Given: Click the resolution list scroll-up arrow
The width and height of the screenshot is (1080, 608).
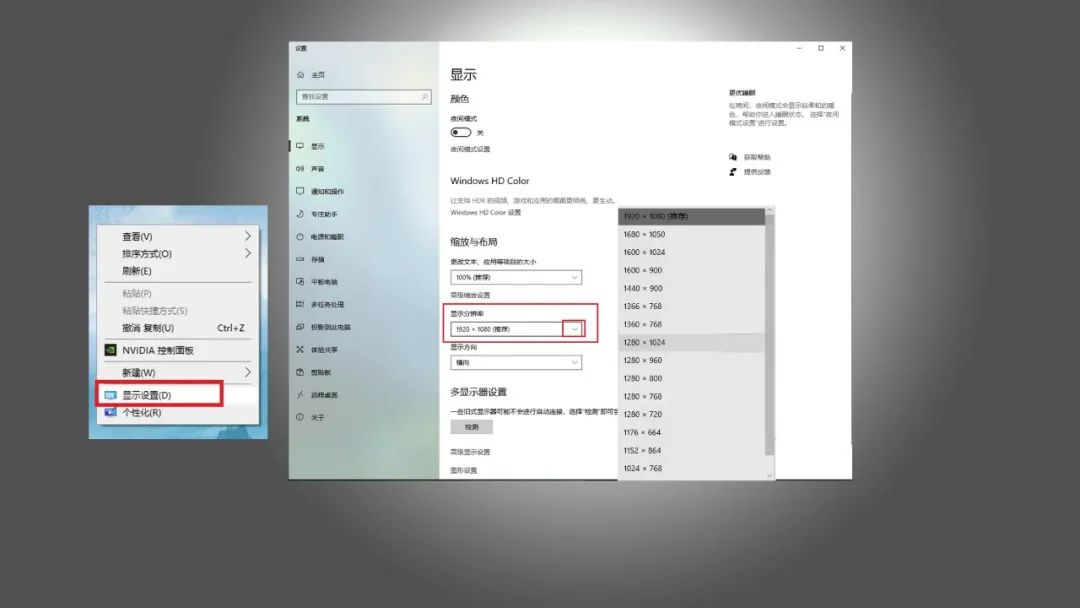Looking at the screenshot, I should [x=769, y=211].
